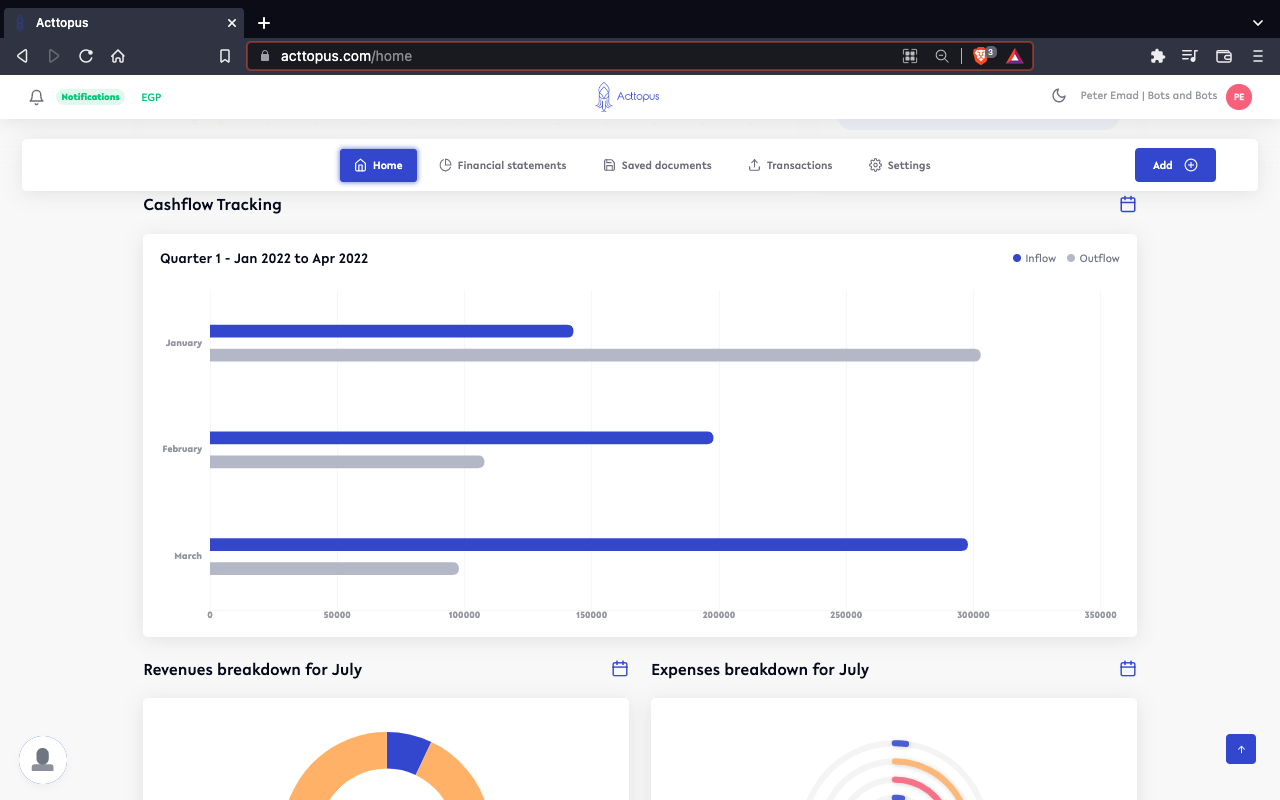1280x800 pixels.
Task: Open the PE user avatar menu
Action: coord(1238,97)
